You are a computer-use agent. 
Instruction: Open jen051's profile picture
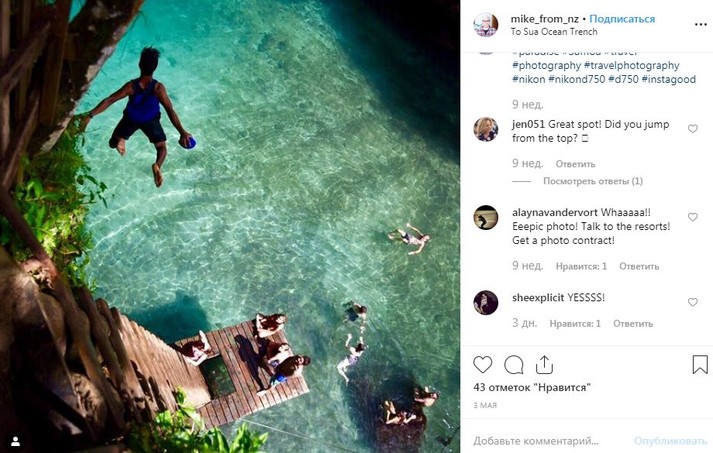click(x=486, y=129)
